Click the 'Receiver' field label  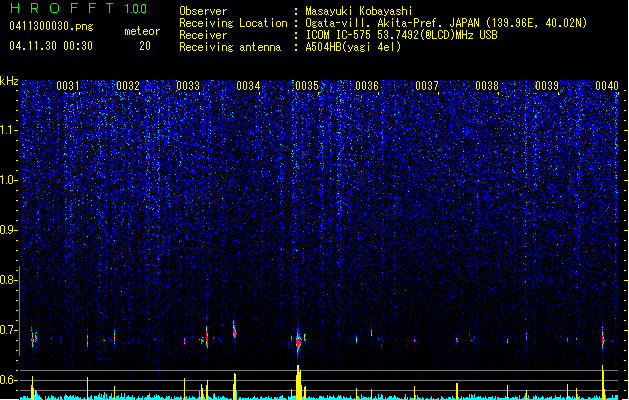pos(203,35)
